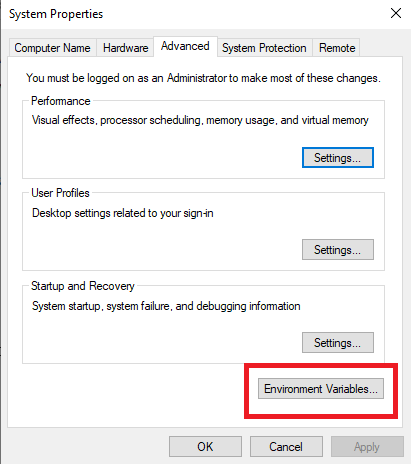Screen dimensions: 411x464
Task: Click the System Properties title bar text
Action: point(56,14)
